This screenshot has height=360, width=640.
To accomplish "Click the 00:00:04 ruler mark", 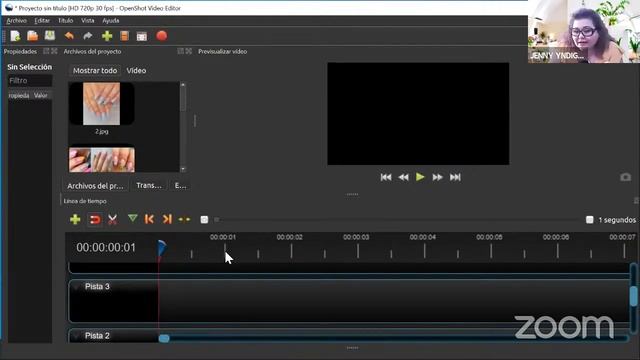I will tap(422, 237).
